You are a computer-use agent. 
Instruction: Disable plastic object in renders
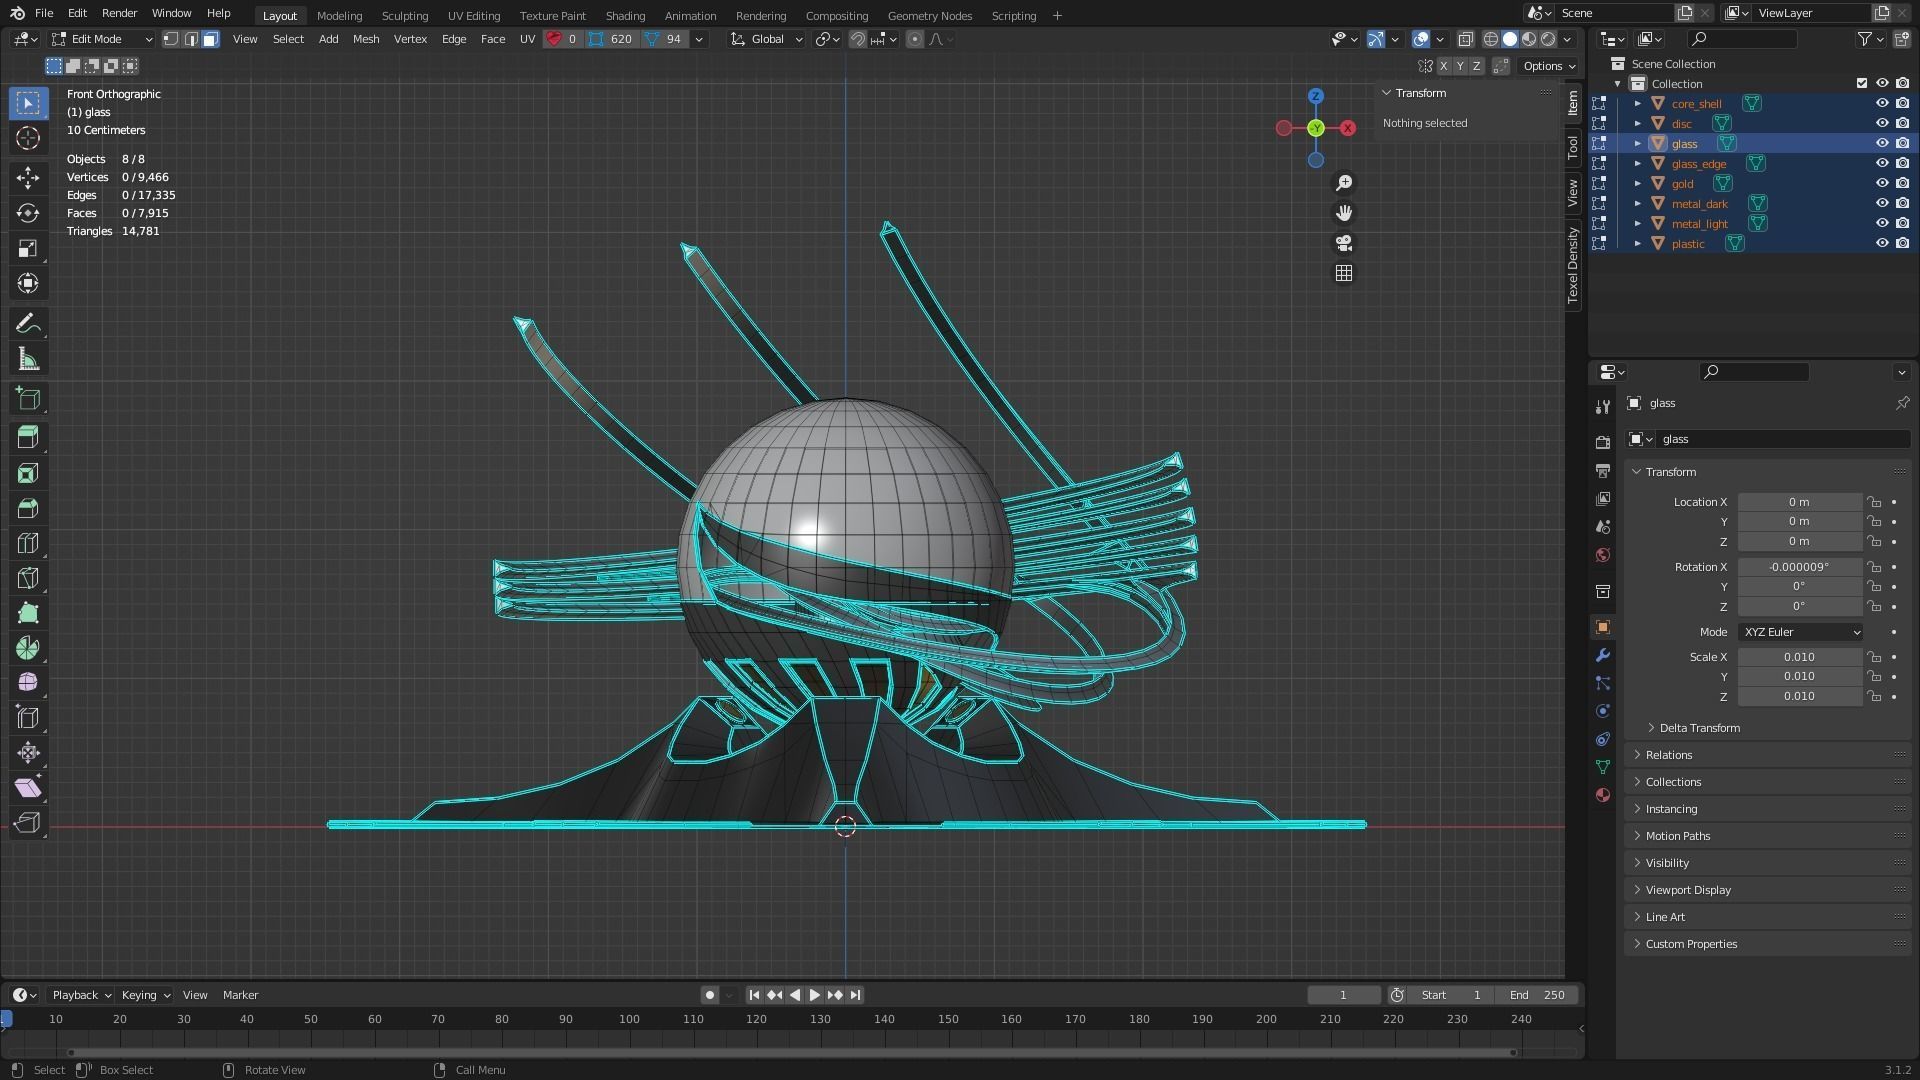[x=1902, y=244]
